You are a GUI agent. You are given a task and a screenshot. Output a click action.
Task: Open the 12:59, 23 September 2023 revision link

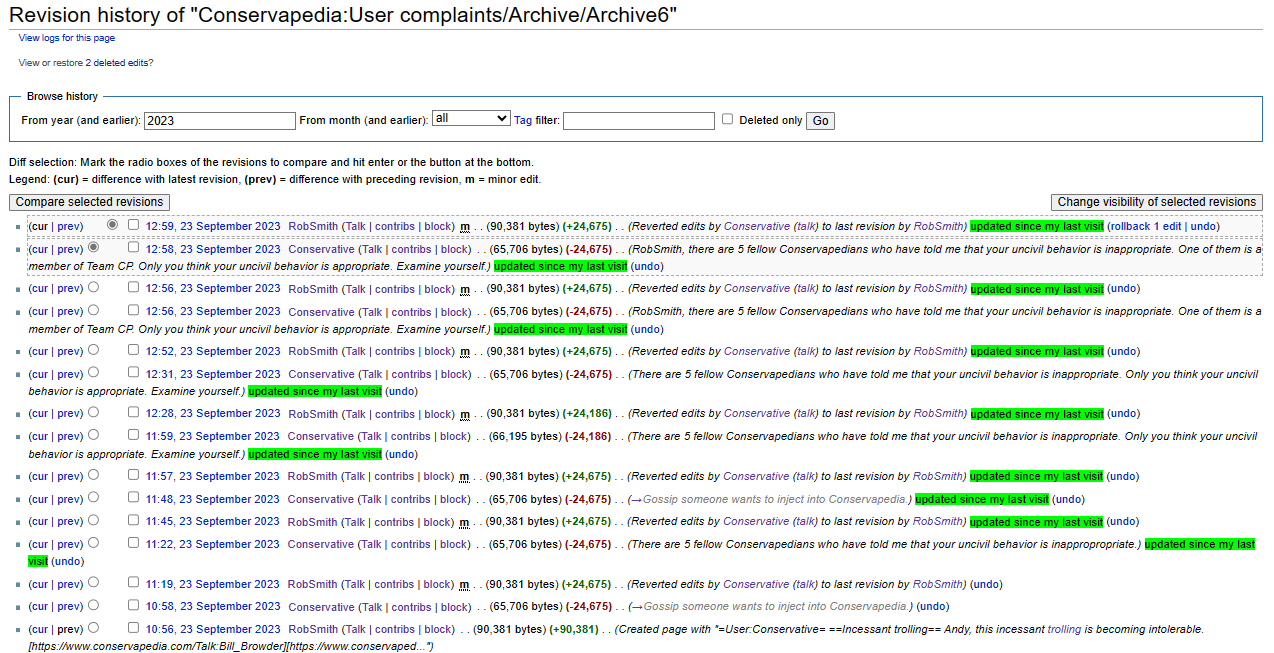(x=213, y=227)
